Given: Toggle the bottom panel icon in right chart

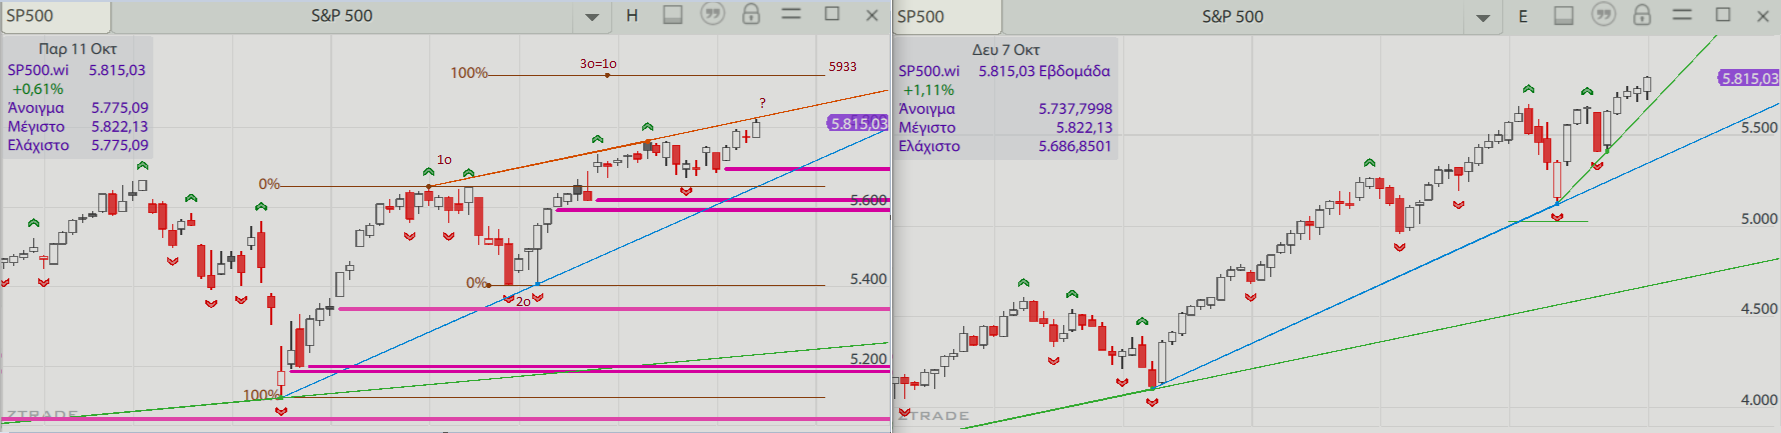Looking at the screenshot, I should pos(1564,15).
